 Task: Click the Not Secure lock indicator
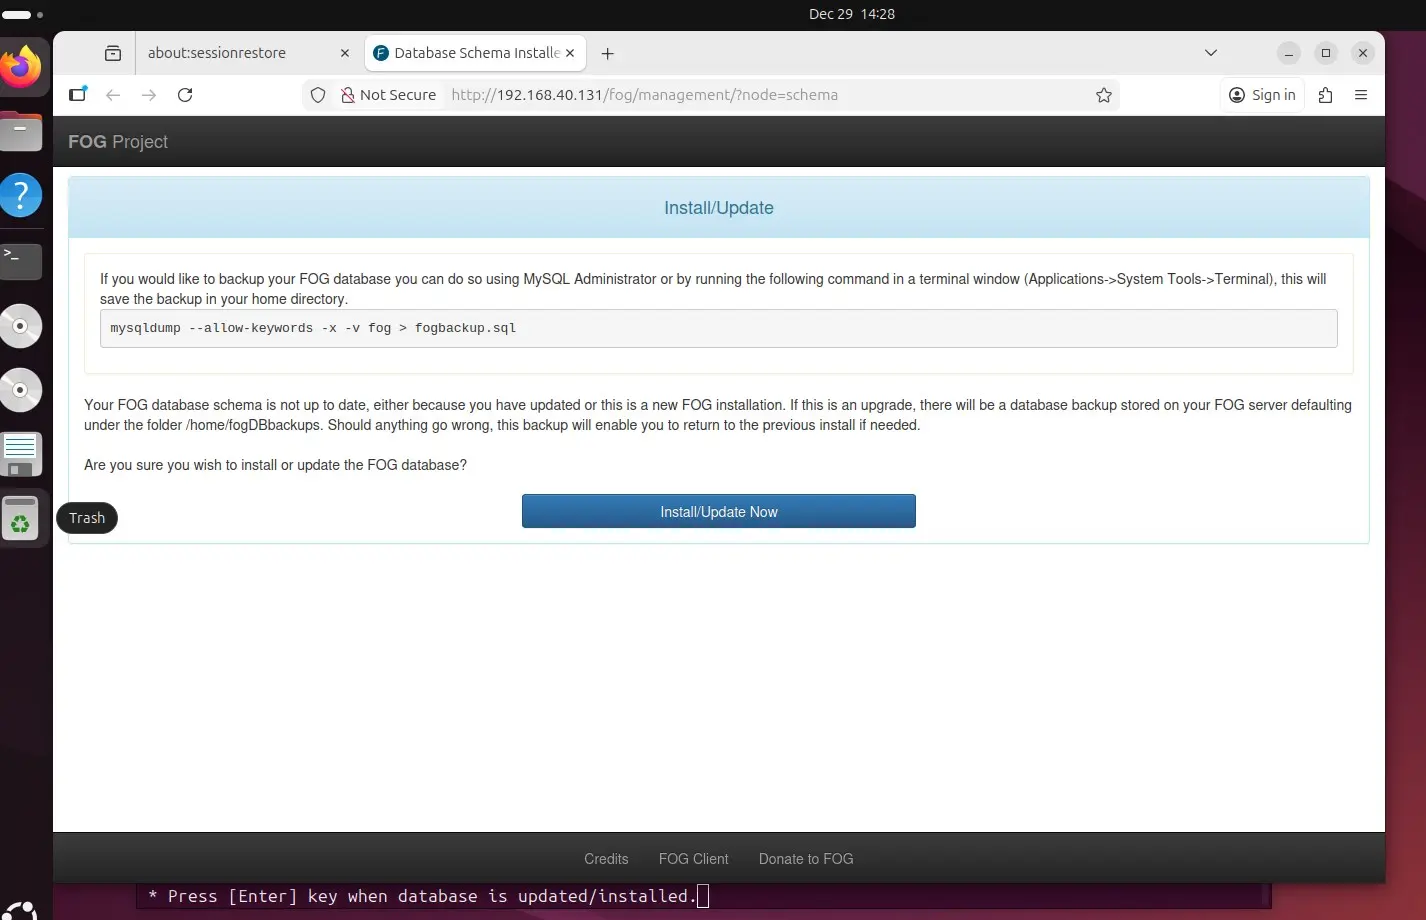pyautogui.click(x=388, y=95)
